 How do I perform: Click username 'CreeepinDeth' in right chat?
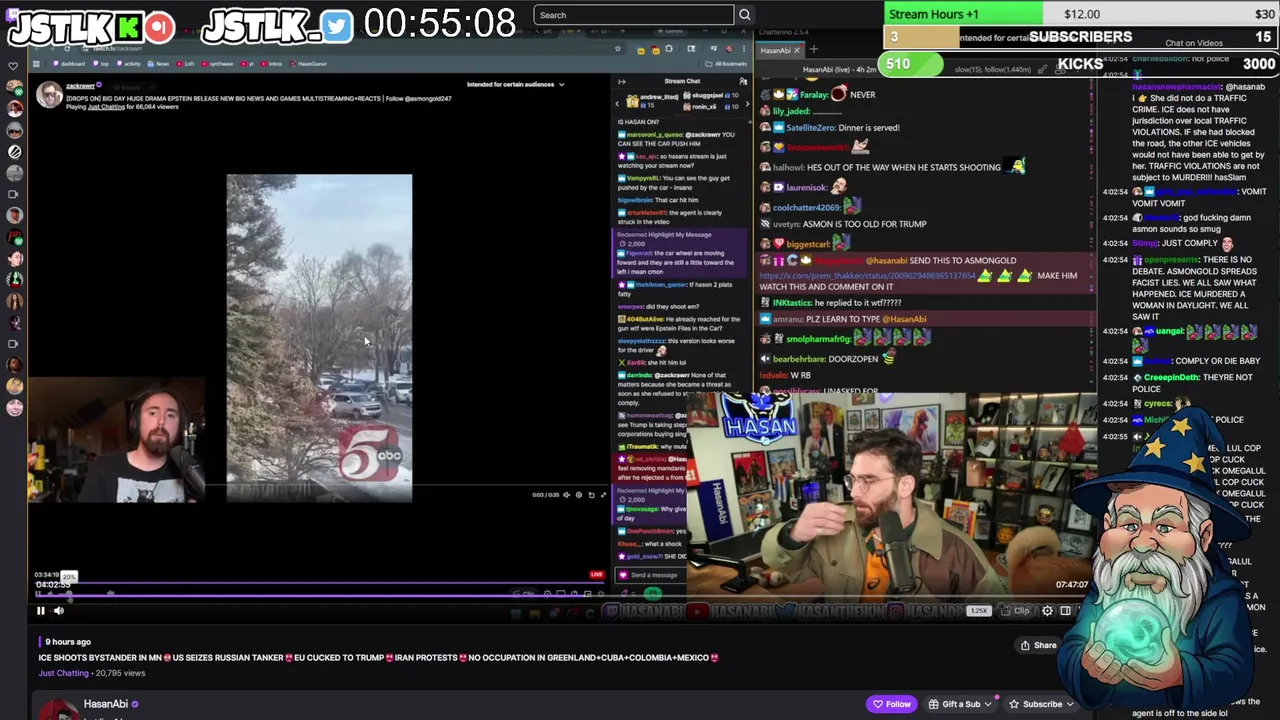point(1171,378)
